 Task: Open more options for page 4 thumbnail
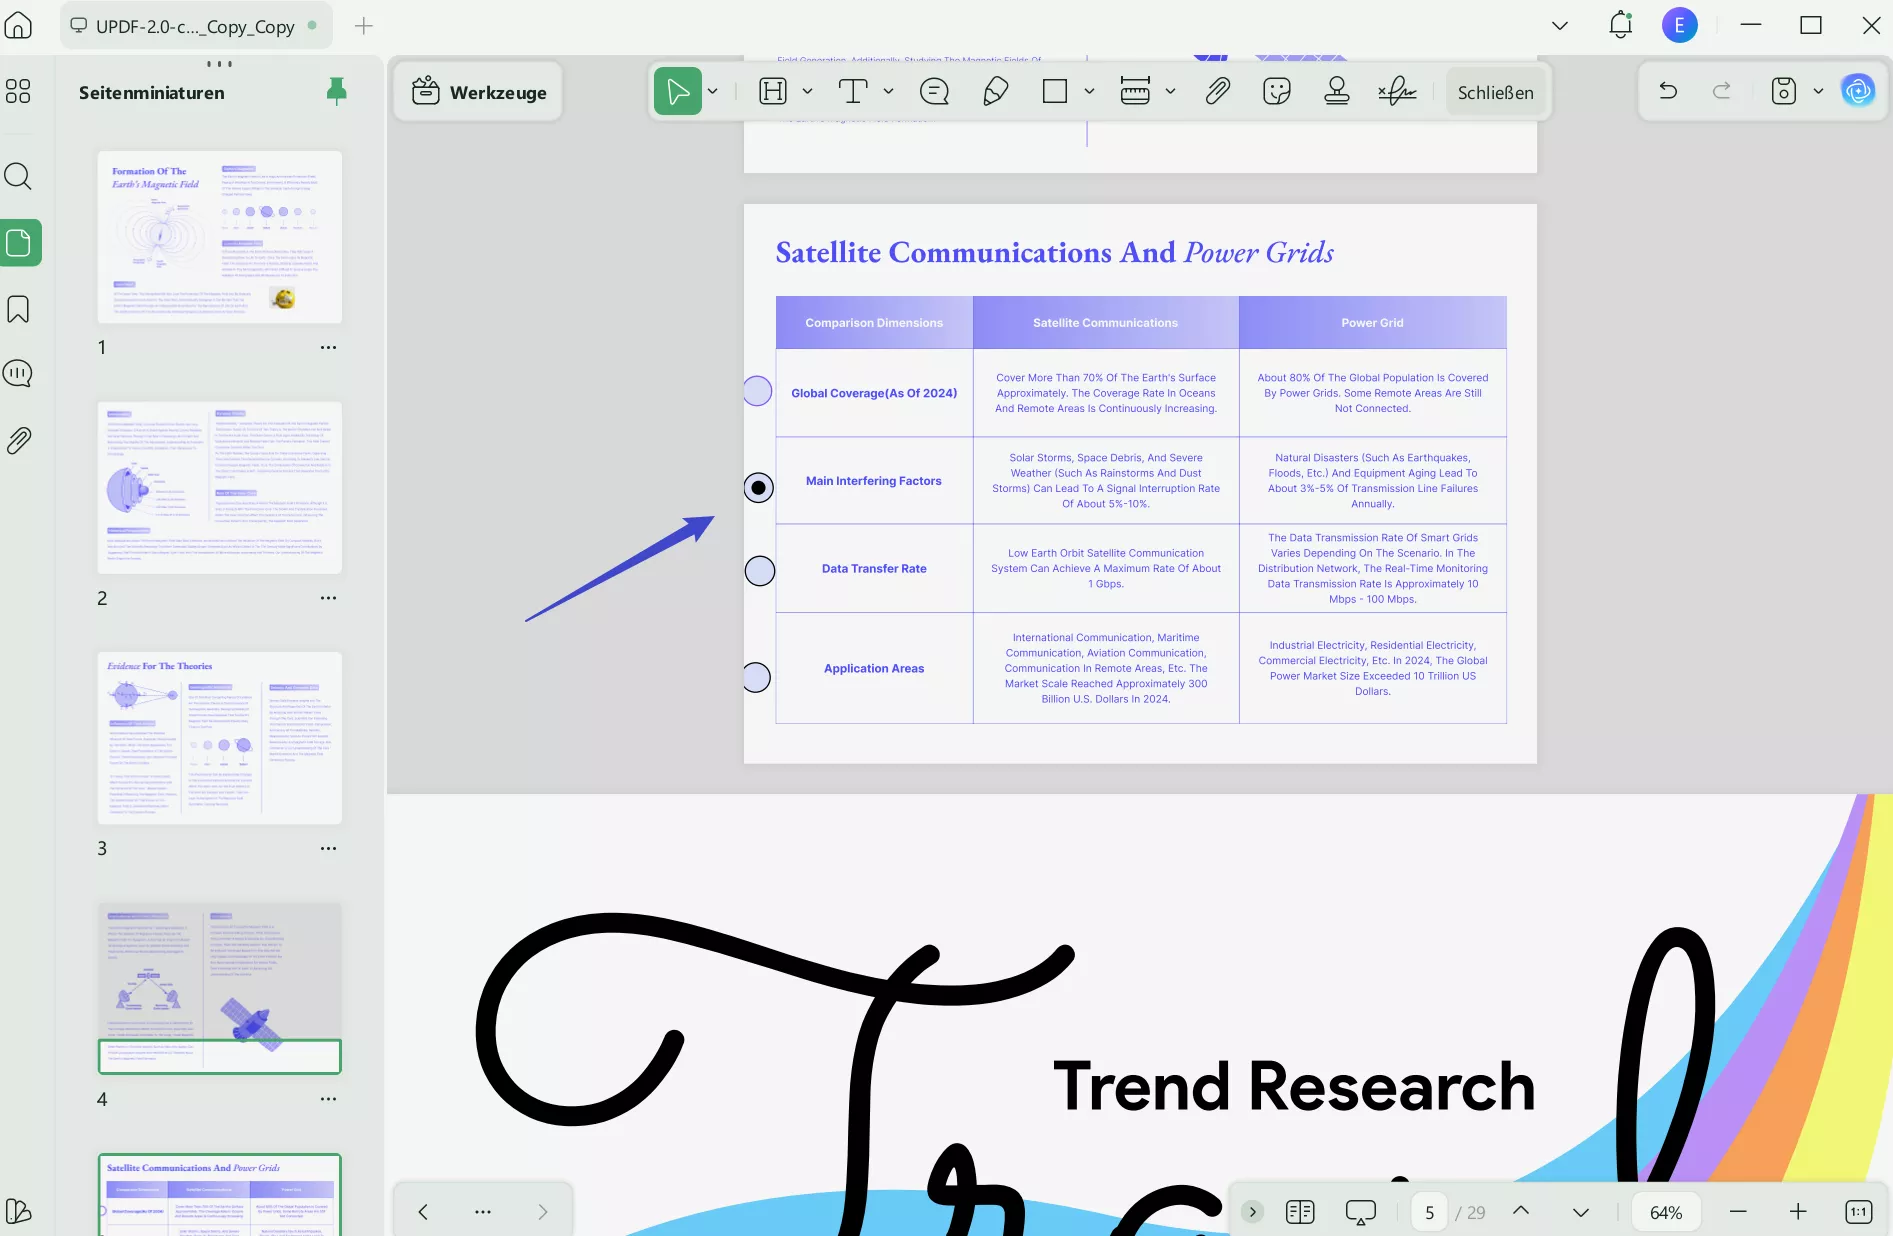328,1099
